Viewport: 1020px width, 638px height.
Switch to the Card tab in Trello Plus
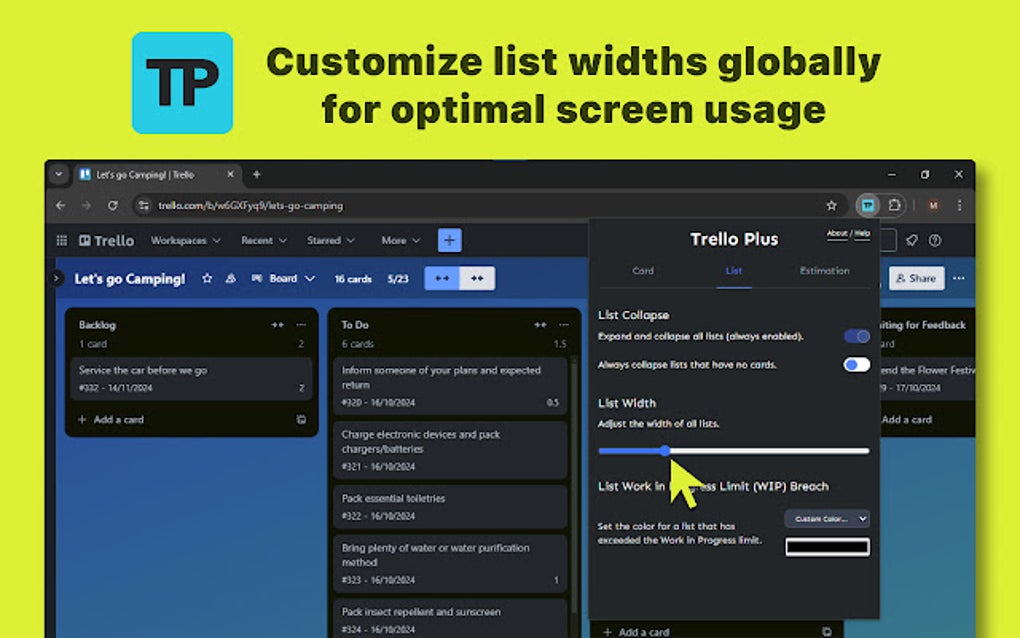click(643, 271)
